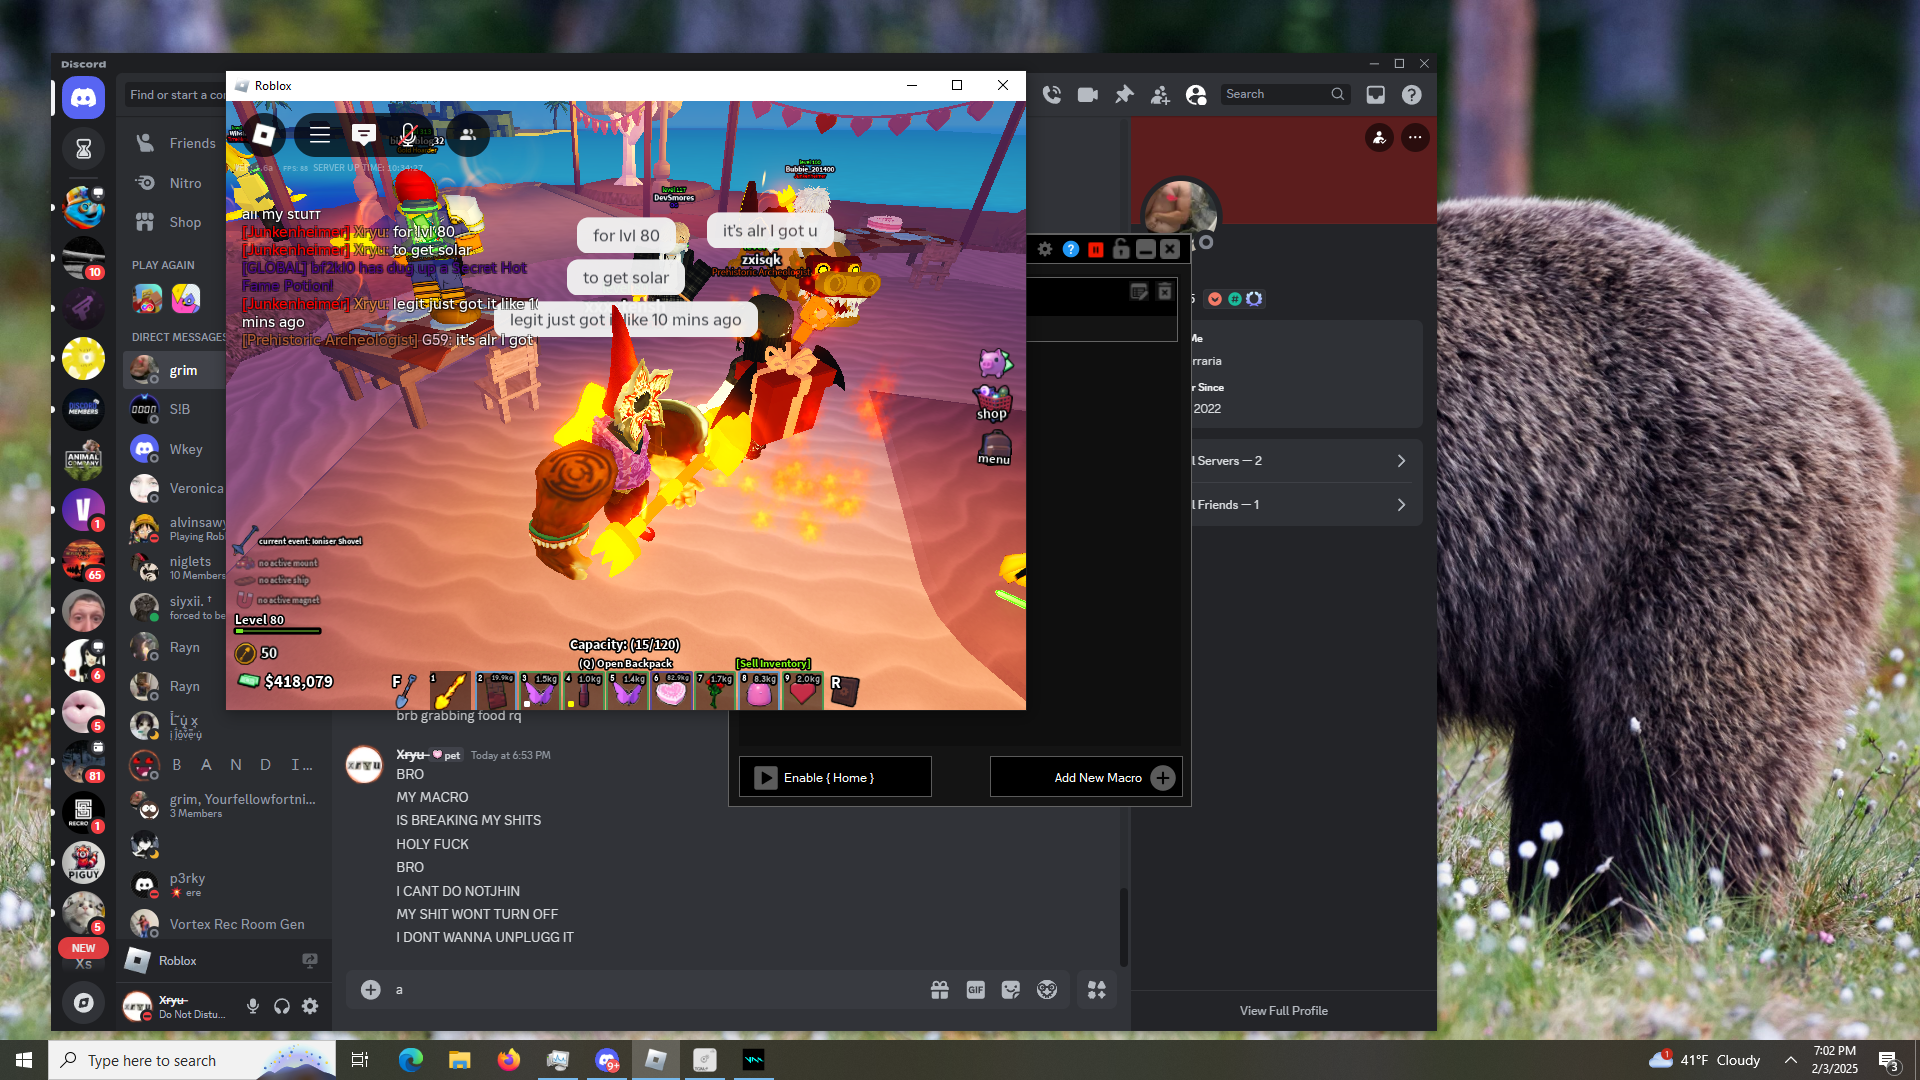1920x1080 pixels.
Task: Open View Full Profile
Action: pos(1284,1011)
